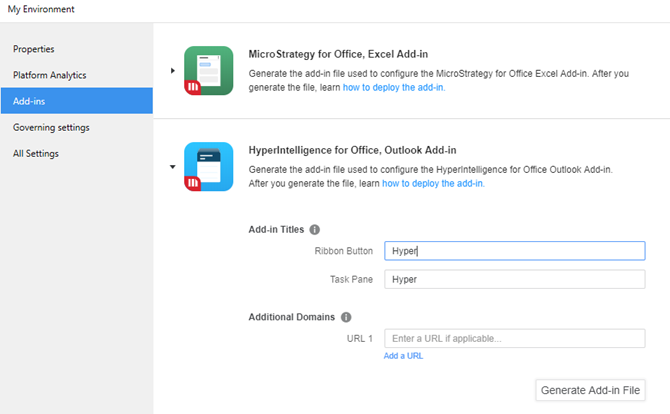Click the info icon beside Add-in Titles

[x=314, y=229]
